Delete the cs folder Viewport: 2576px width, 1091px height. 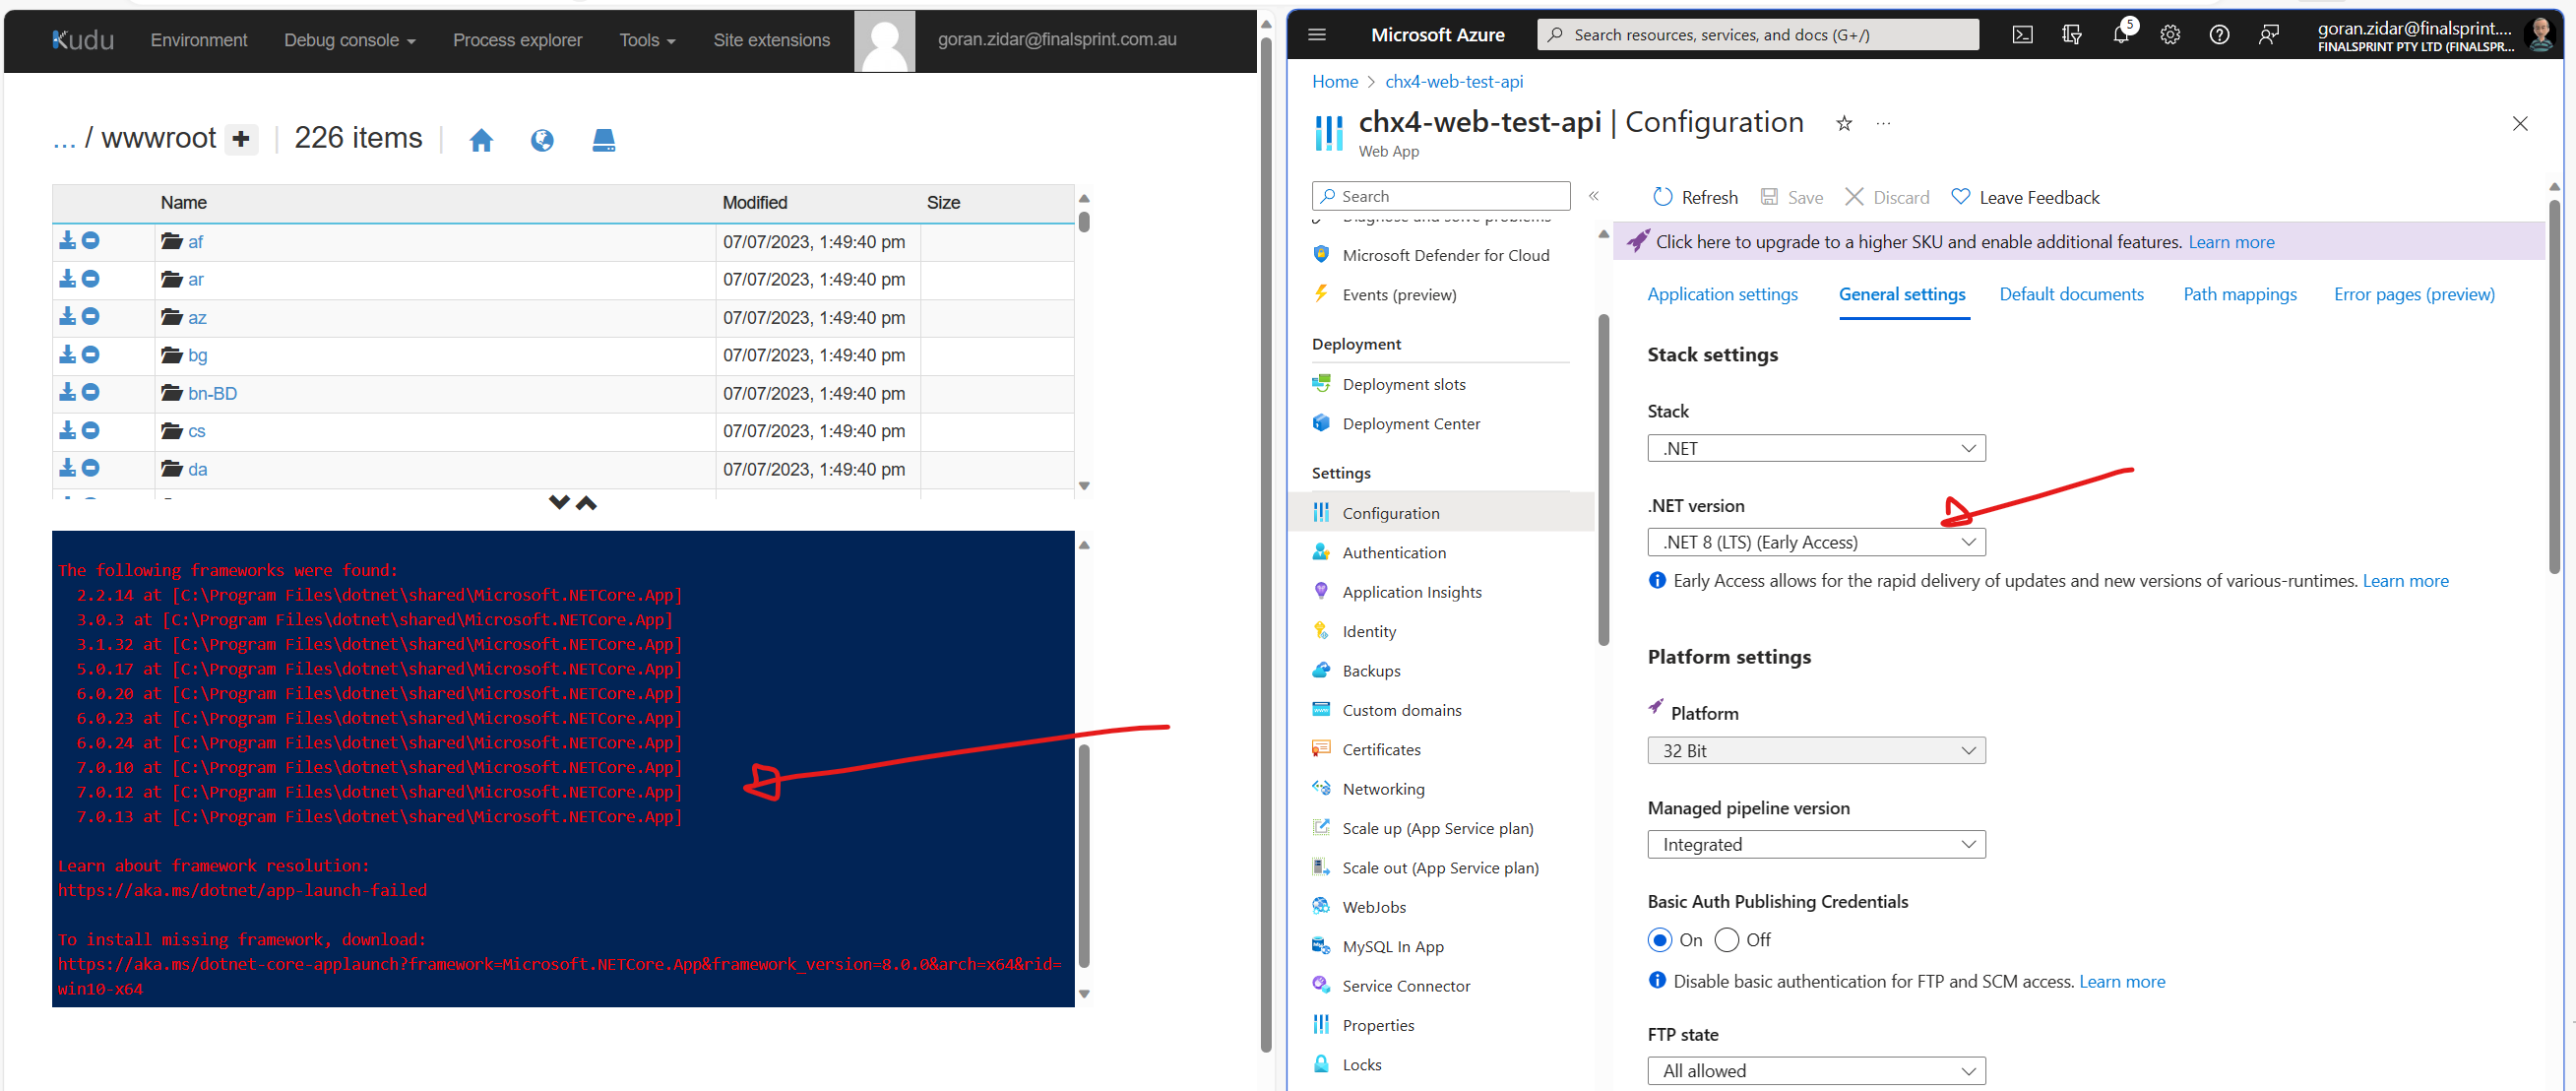[90, 431]
